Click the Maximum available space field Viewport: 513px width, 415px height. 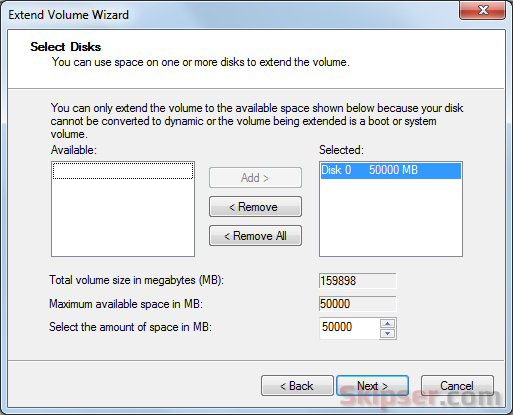tap(357, 304)
